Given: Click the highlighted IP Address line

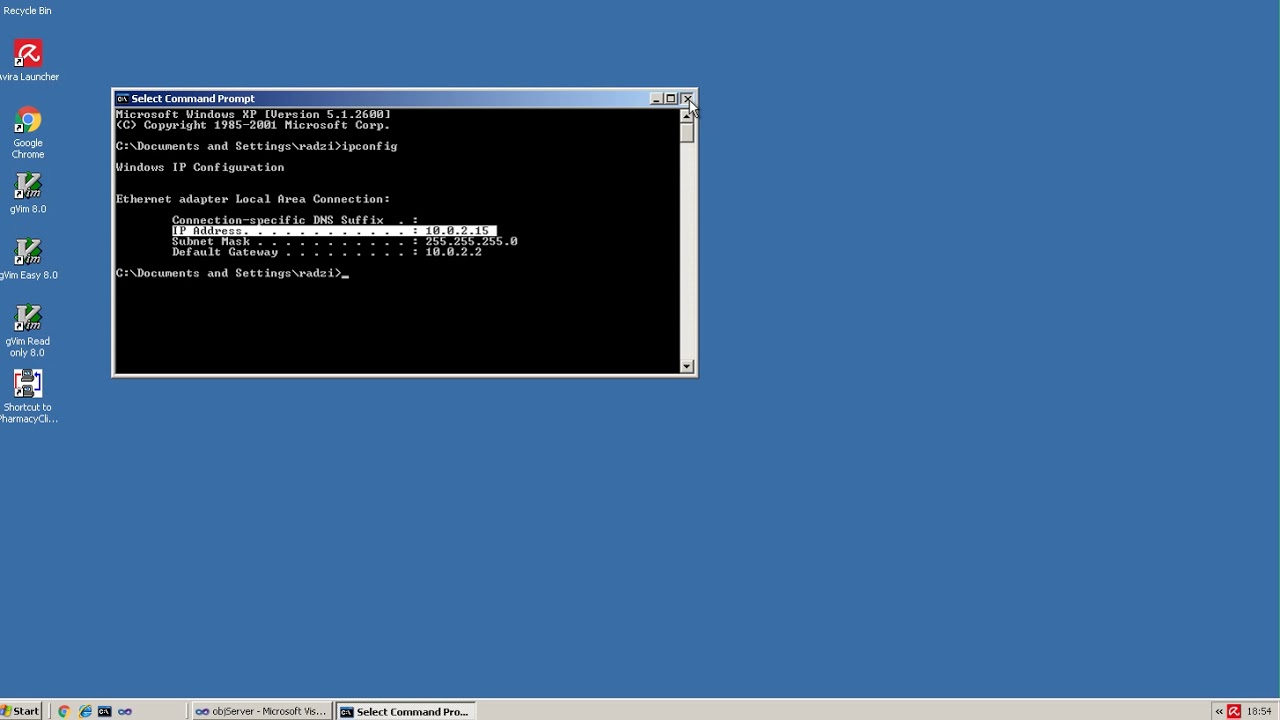Looking at the screenshot, I should click(x=334, y=230).
